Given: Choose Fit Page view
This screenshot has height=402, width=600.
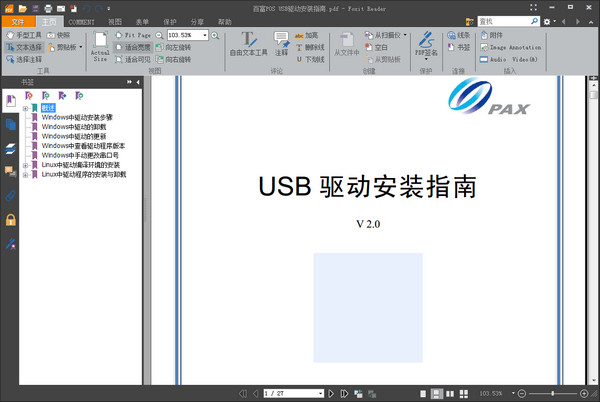Looking at the screenshot, I should pyautogui.click(x=133, y=35).
